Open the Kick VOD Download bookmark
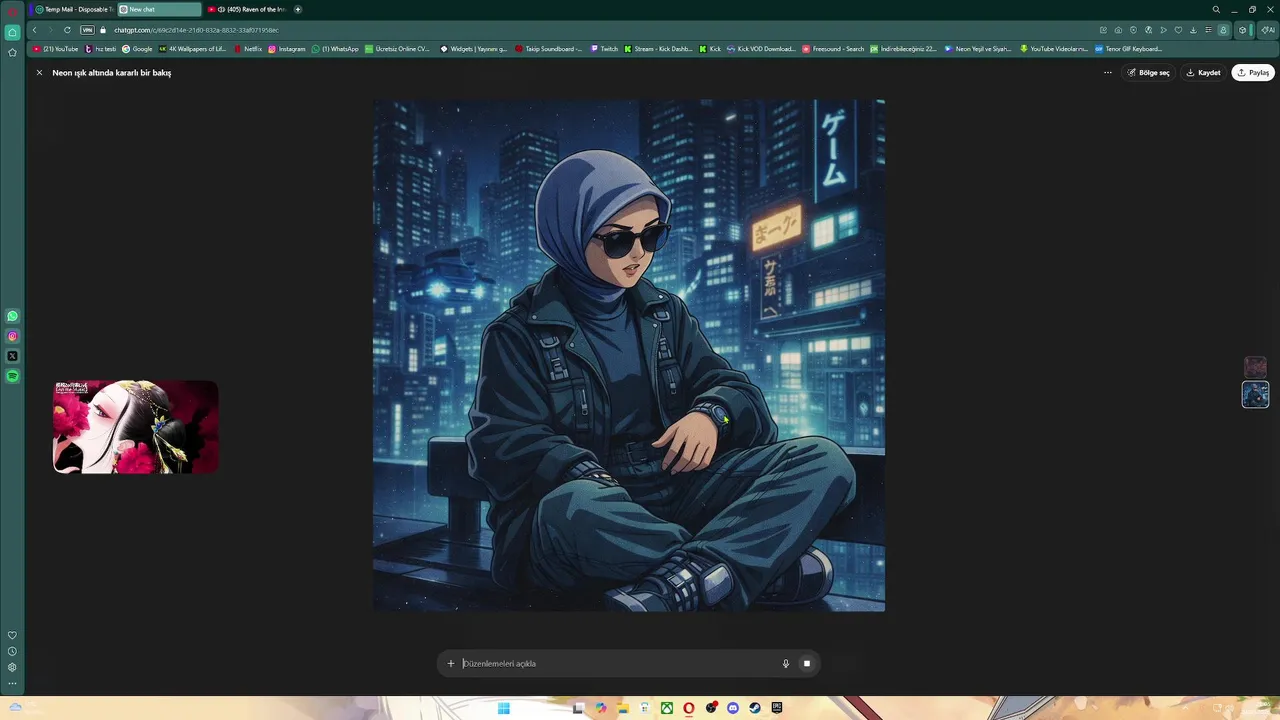The image size is (1280, 720). tap(761, 49)
